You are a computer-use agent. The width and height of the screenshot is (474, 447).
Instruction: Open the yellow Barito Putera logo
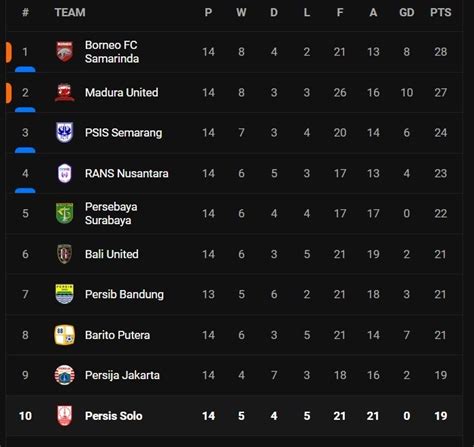pos(64,335)
